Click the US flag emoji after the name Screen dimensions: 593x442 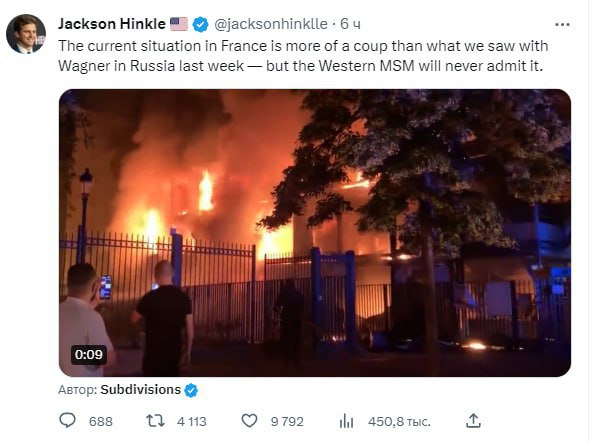(179, 24)
